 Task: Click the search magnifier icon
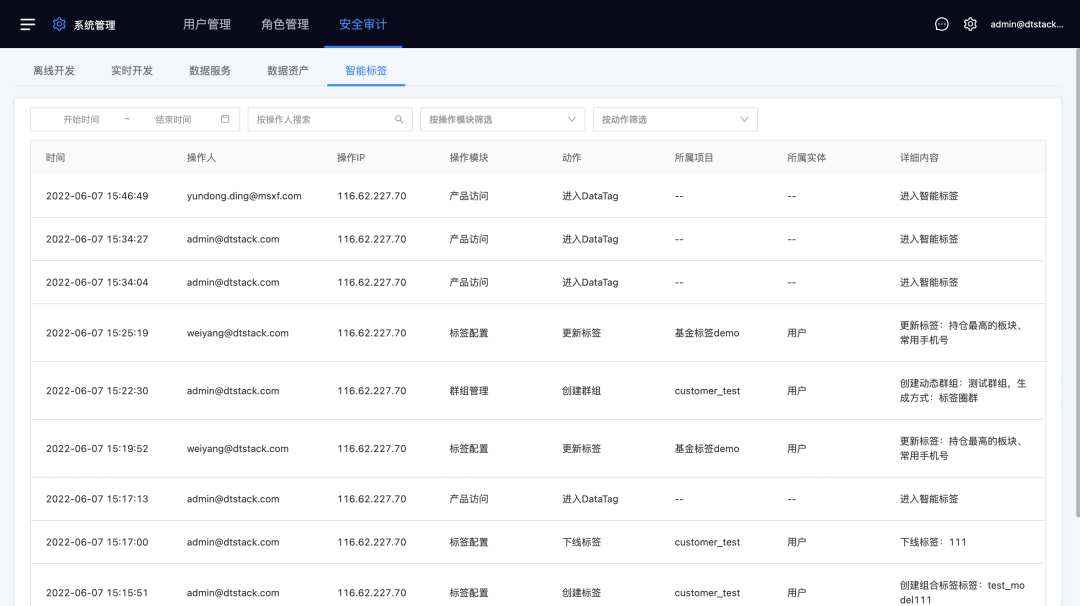tap(399, 119)
